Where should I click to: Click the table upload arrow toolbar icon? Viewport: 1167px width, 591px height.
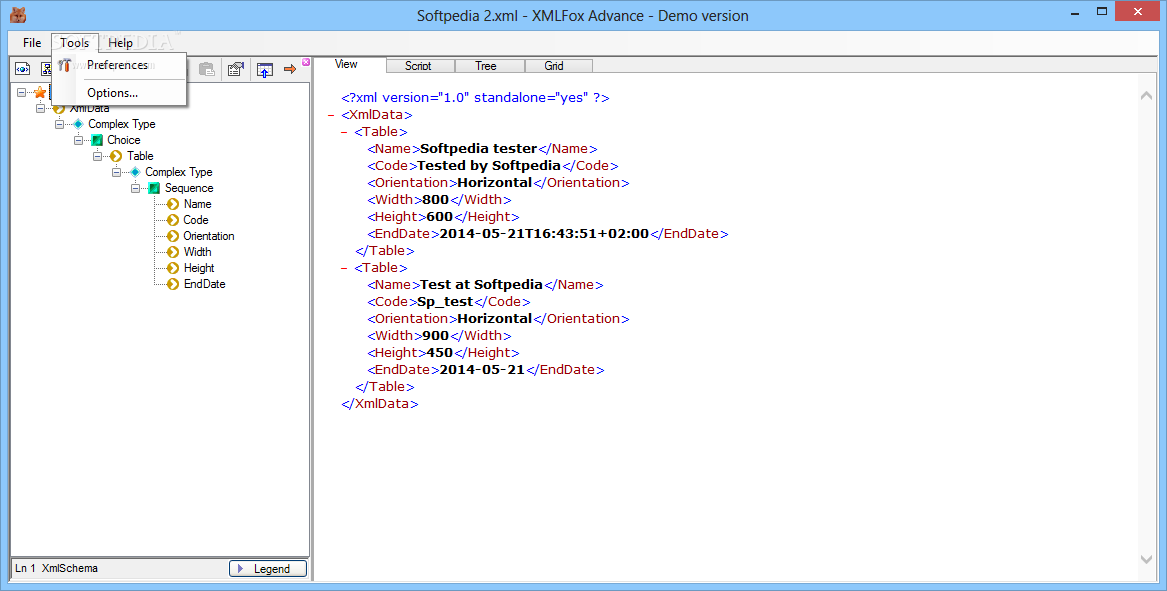[264, 69]
